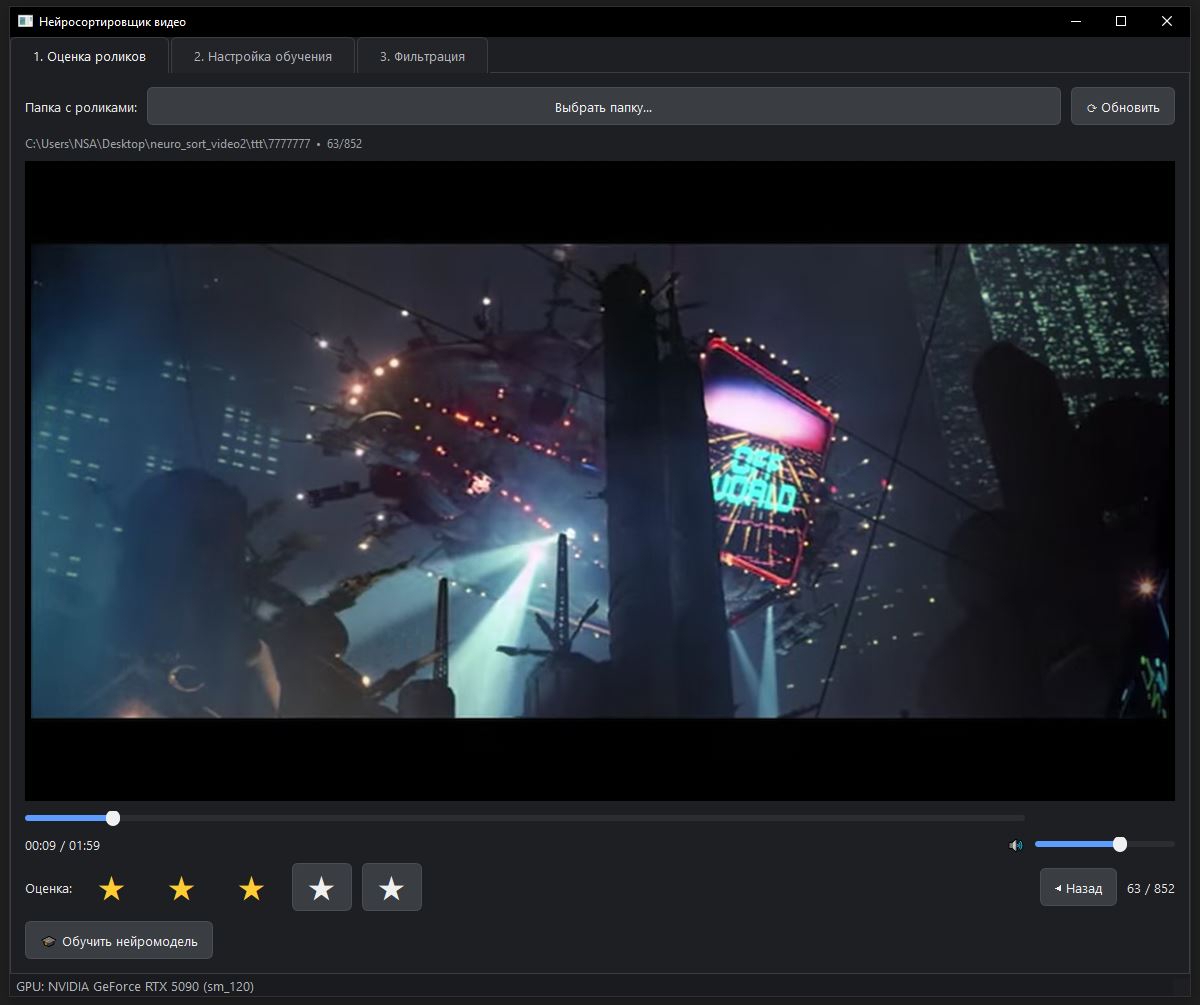This screenshot has height=1005, width=1200.
Task: Click the 'Оценка:' label
Action: 48,888
